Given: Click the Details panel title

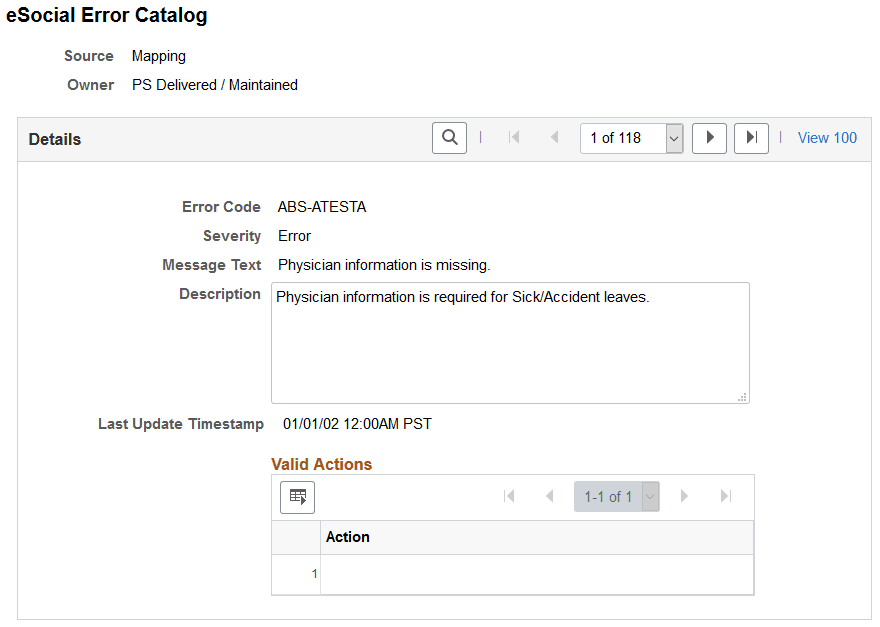Looking at the screenshot, I should coord(54,139).
